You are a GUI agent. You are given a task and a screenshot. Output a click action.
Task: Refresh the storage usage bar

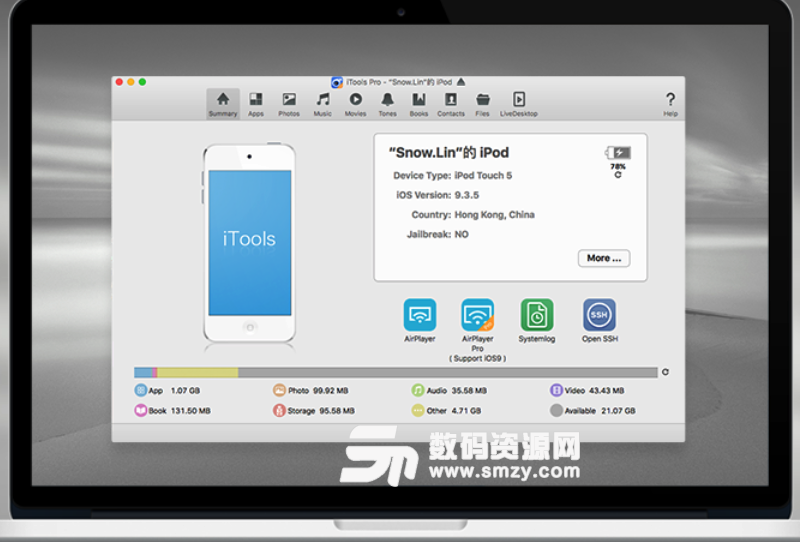point(665,372)
